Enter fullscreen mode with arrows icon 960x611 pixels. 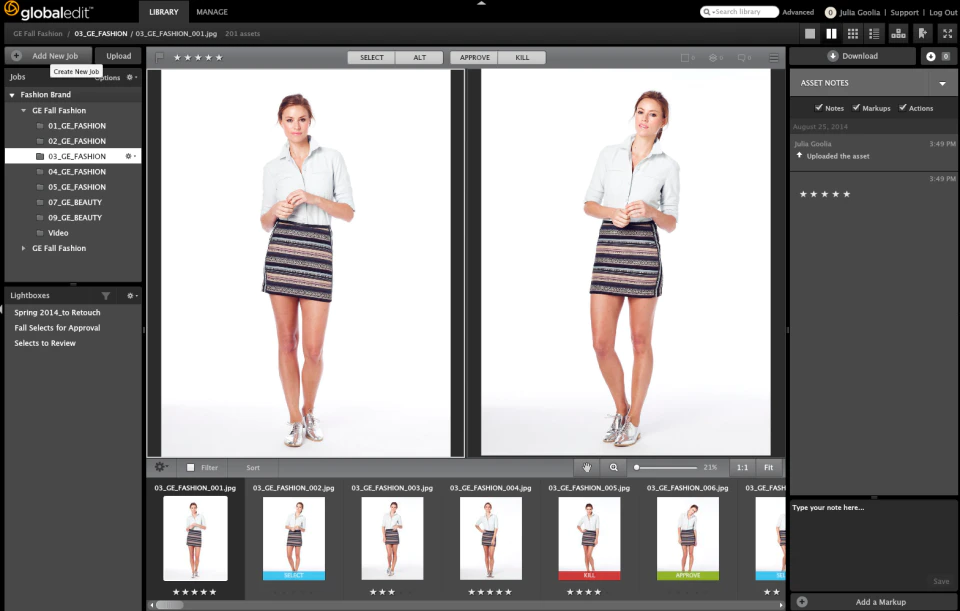[948, 34]
